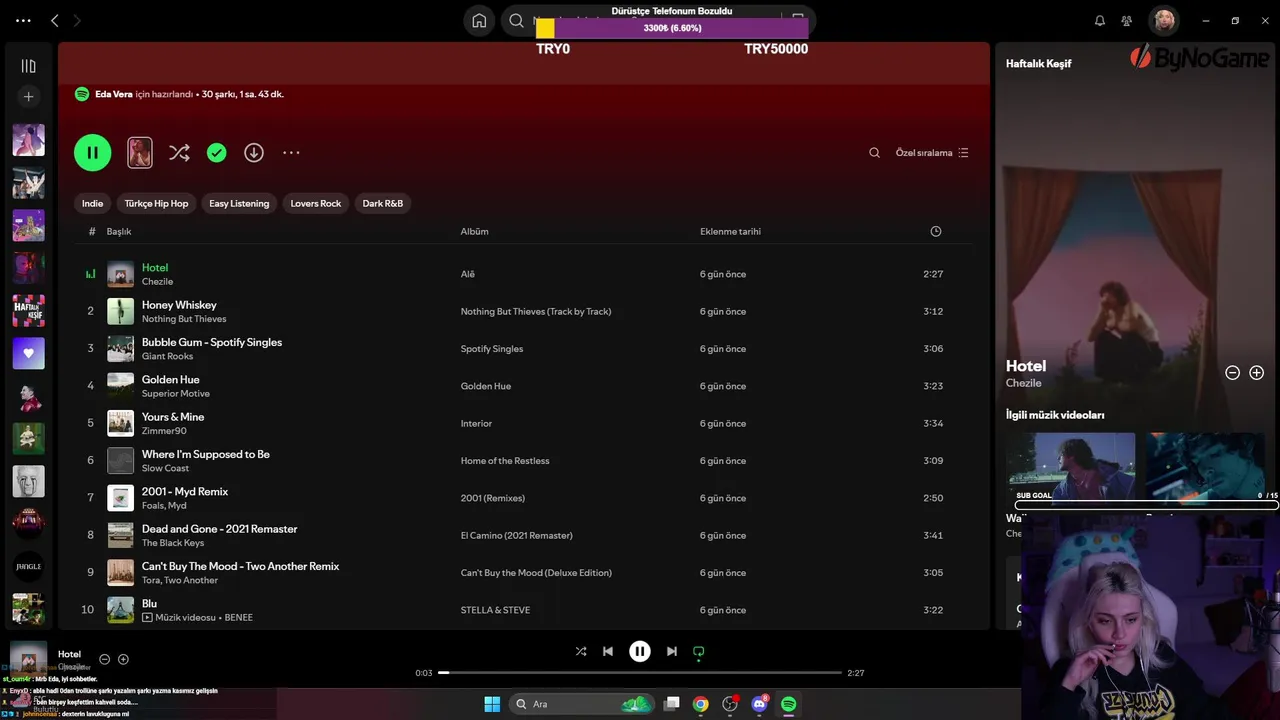The image size is (1280, 720).
Task: Click the playlist preview cover next to pause
Action: tap(140, 153)
